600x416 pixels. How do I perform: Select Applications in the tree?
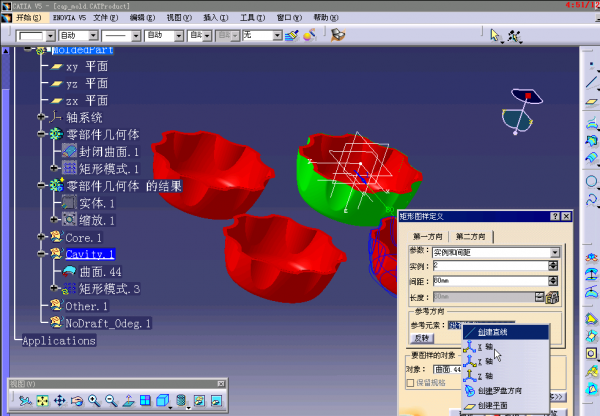tap(59, 341)
